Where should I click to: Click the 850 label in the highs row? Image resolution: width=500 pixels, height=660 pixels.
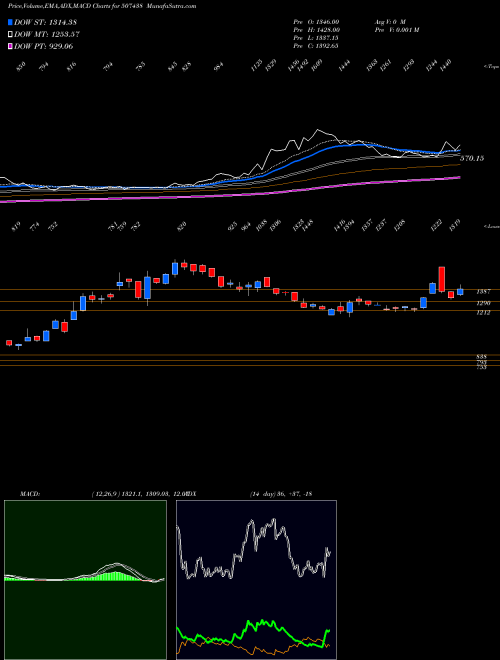(x=21, y=66)
